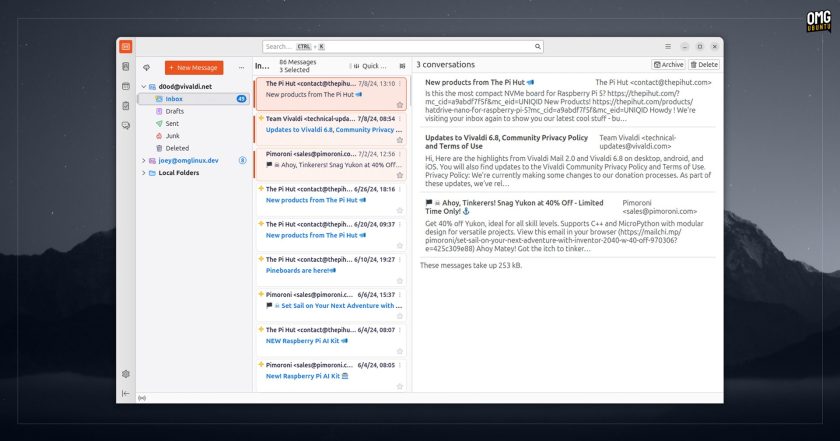The image size is (840, 441).
Task: Focus the global Search field
Action: [x=403, y=47]
